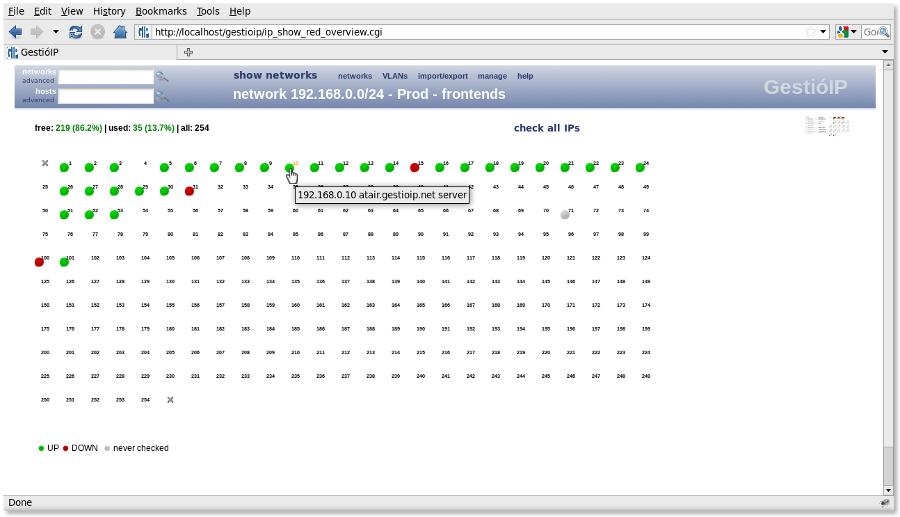Open the search engine selector dropdown
The height and width of the screenshot is (517, 900).
[x=847, y=32]
